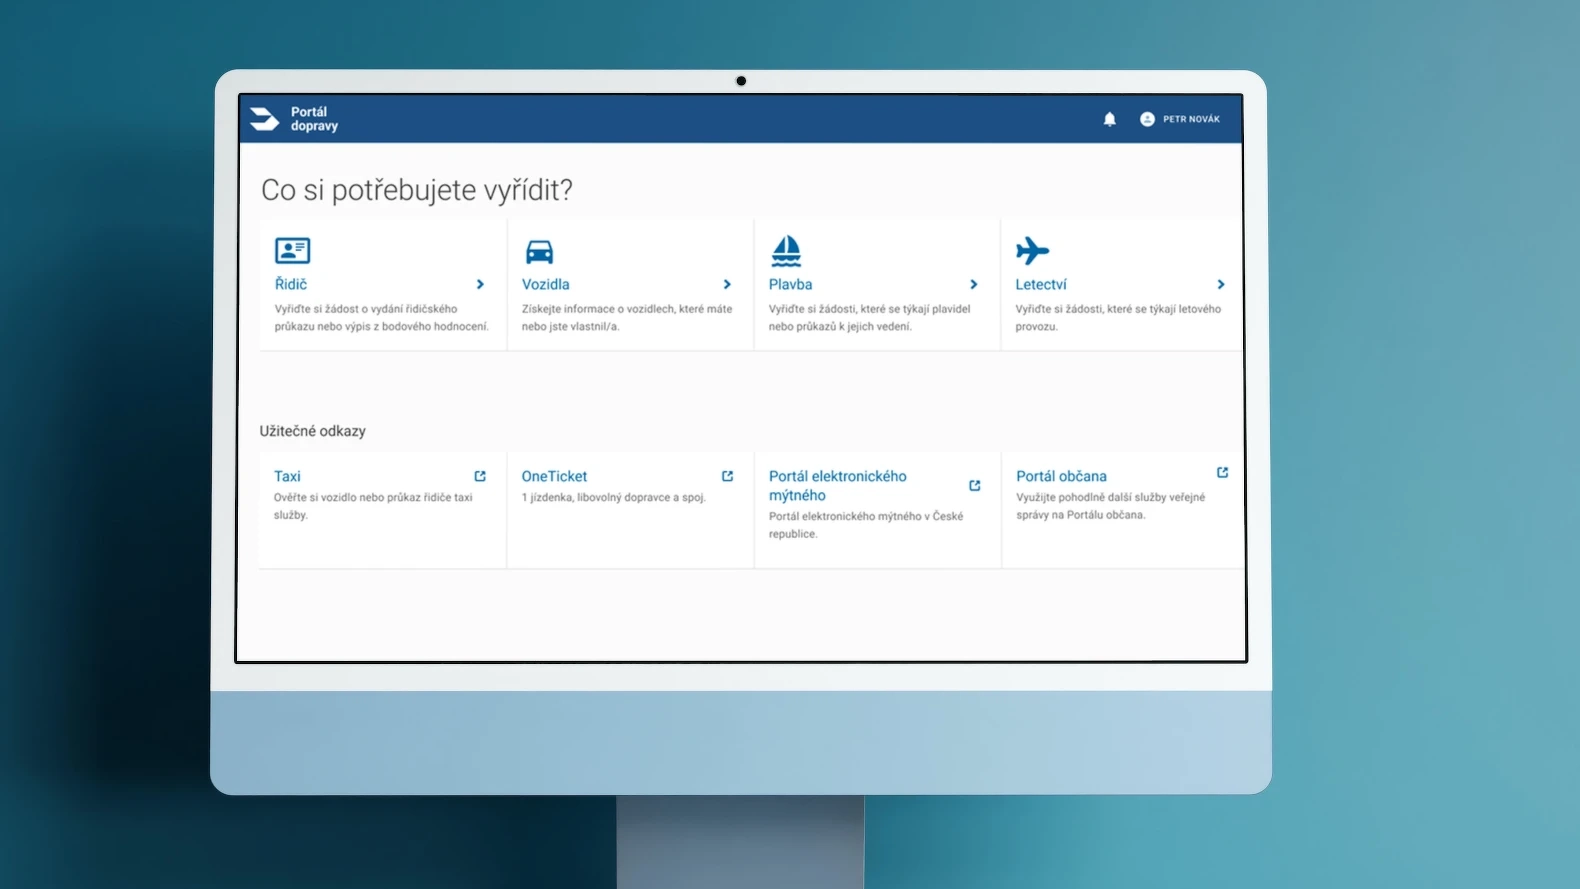The height and width of the screenshot is (889, 1580).
Task: Open the notifications bell
Action: 1109,119
